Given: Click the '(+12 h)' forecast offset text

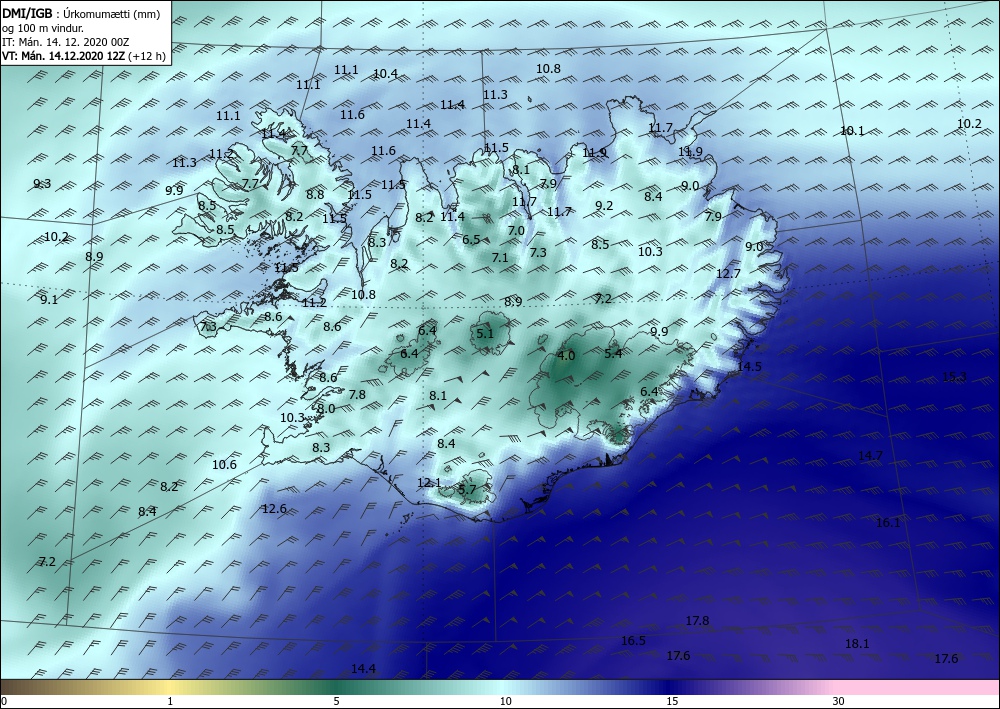Looking at the screenshot, I should [x=147, y=56].
